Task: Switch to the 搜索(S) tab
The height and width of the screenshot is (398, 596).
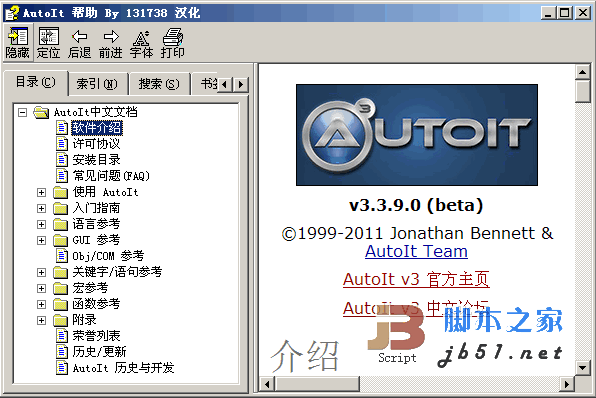Action: point(159,84)
